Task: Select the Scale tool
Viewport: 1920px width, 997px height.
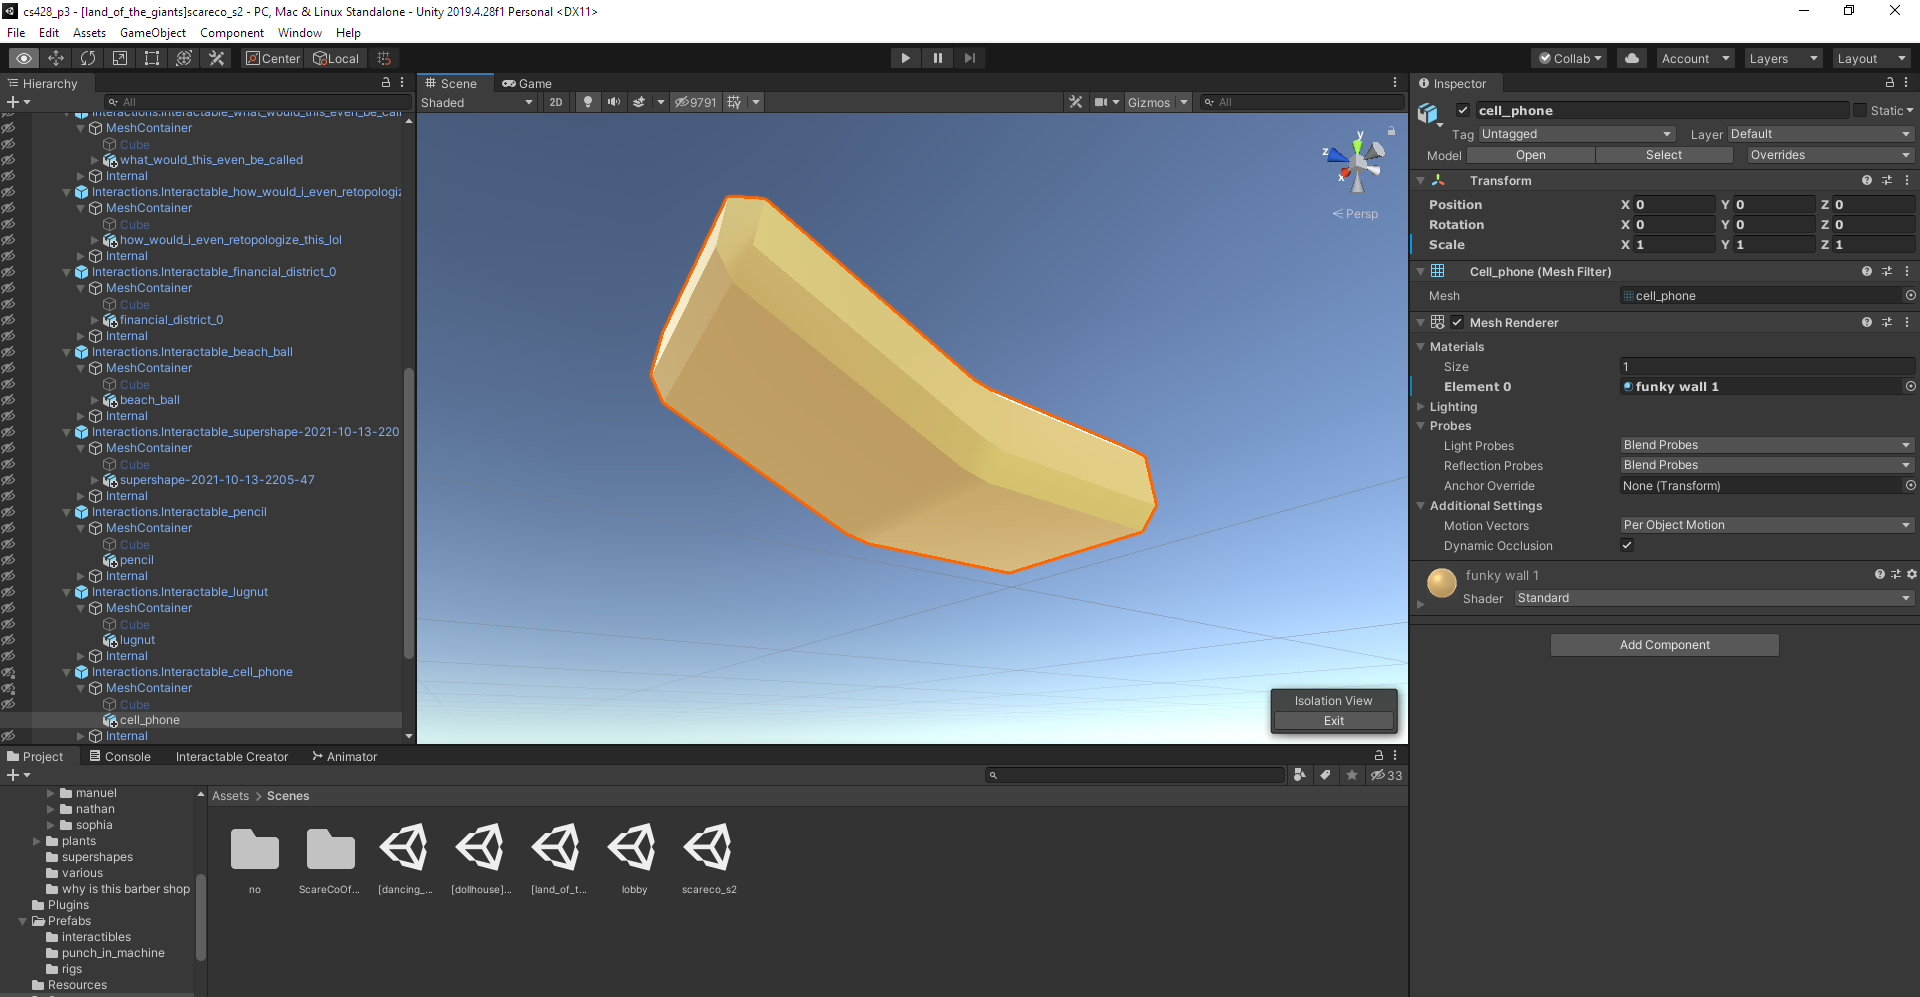Action: [120, 58]
